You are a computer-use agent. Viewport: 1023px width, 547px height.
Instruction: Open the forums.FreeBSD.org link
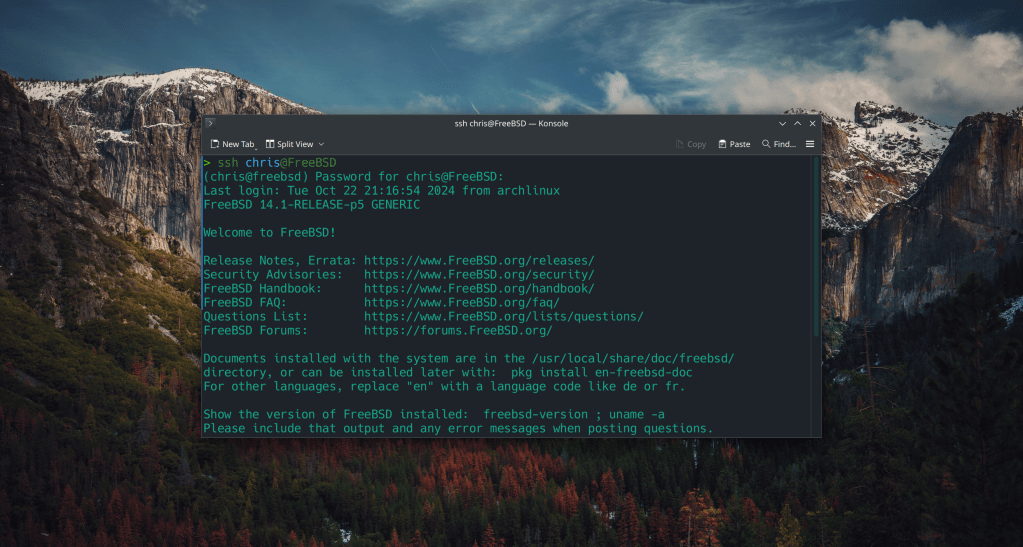tap(458, 331)
